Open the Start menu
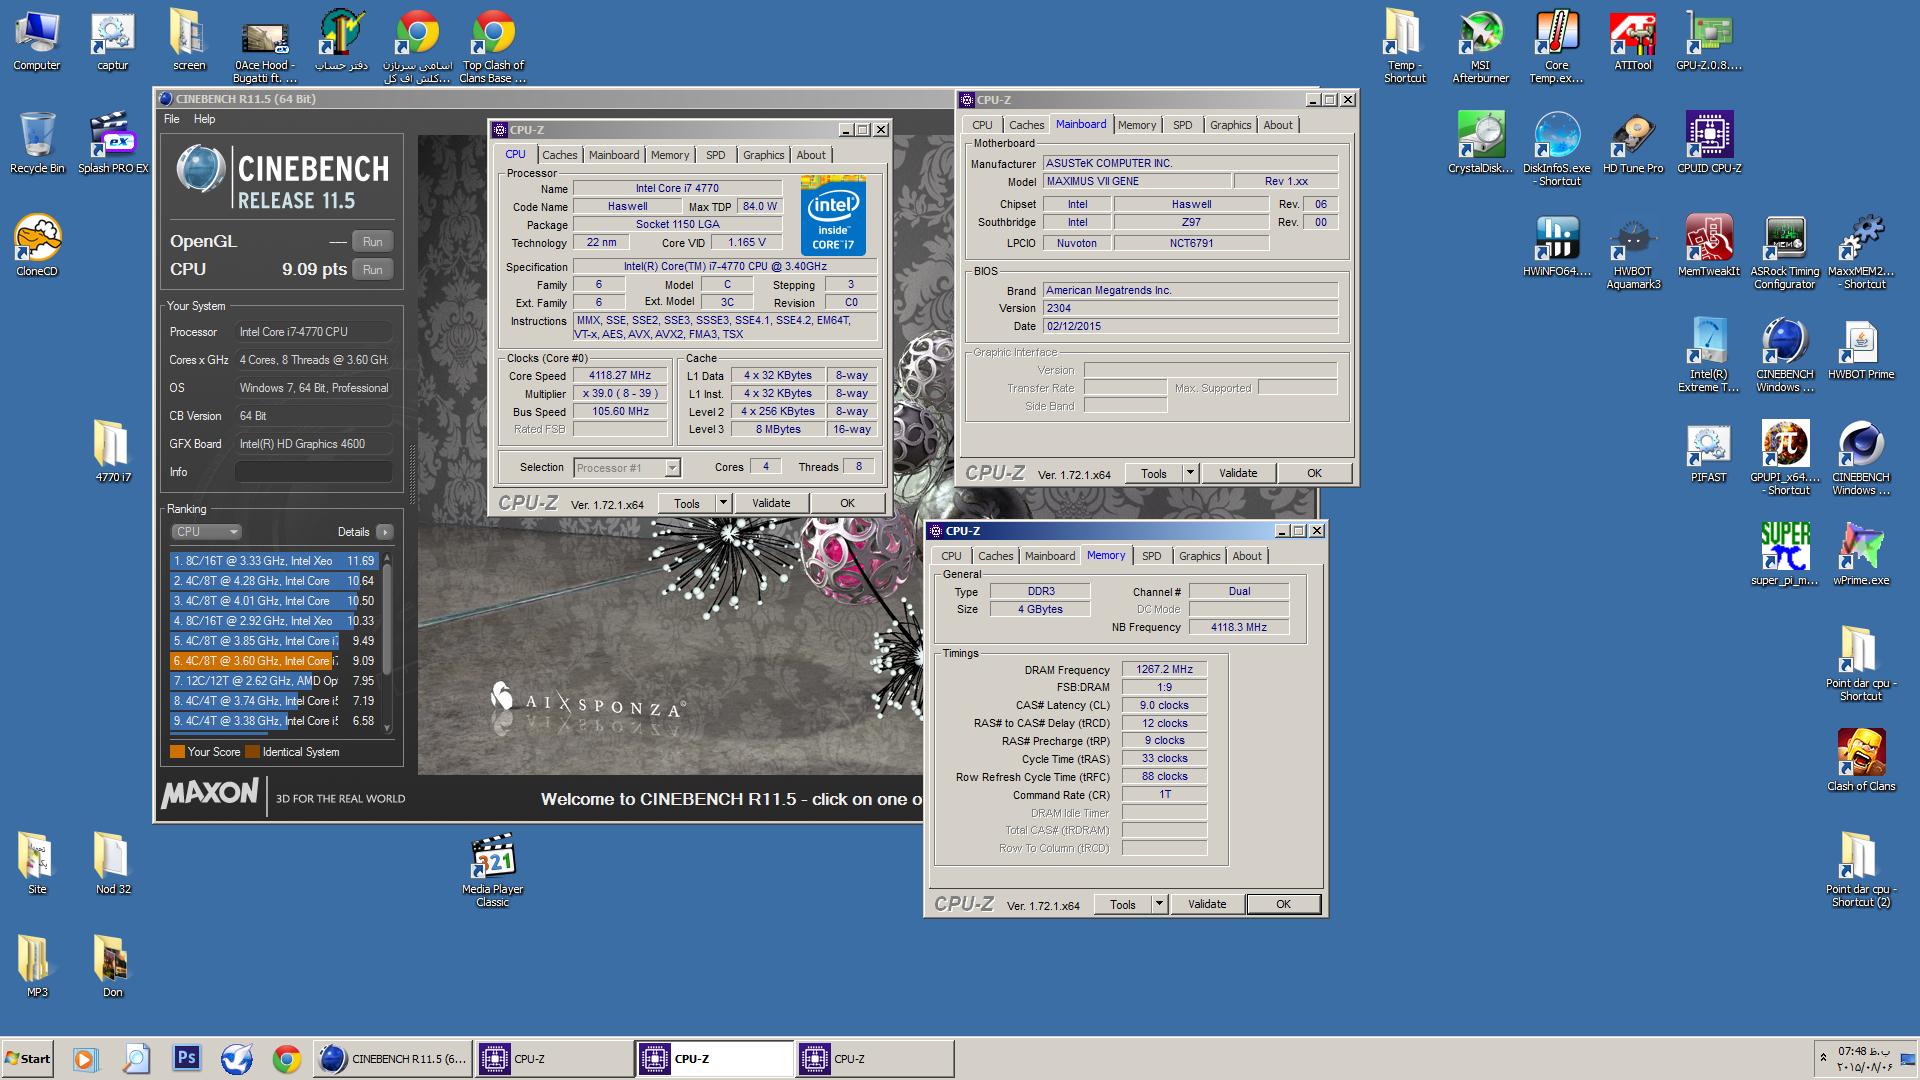The image size is (1920, 1080). click(x=27, y=1058)
